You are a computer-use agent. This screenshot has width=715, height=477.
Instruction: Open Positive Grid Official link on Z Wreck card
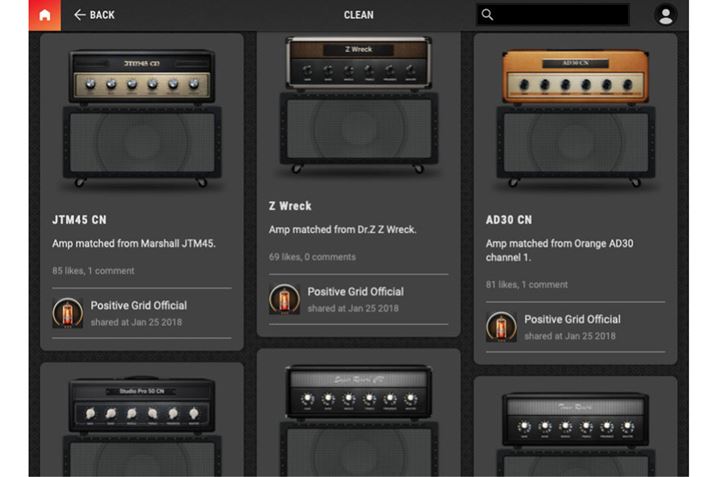click(356, 292)
